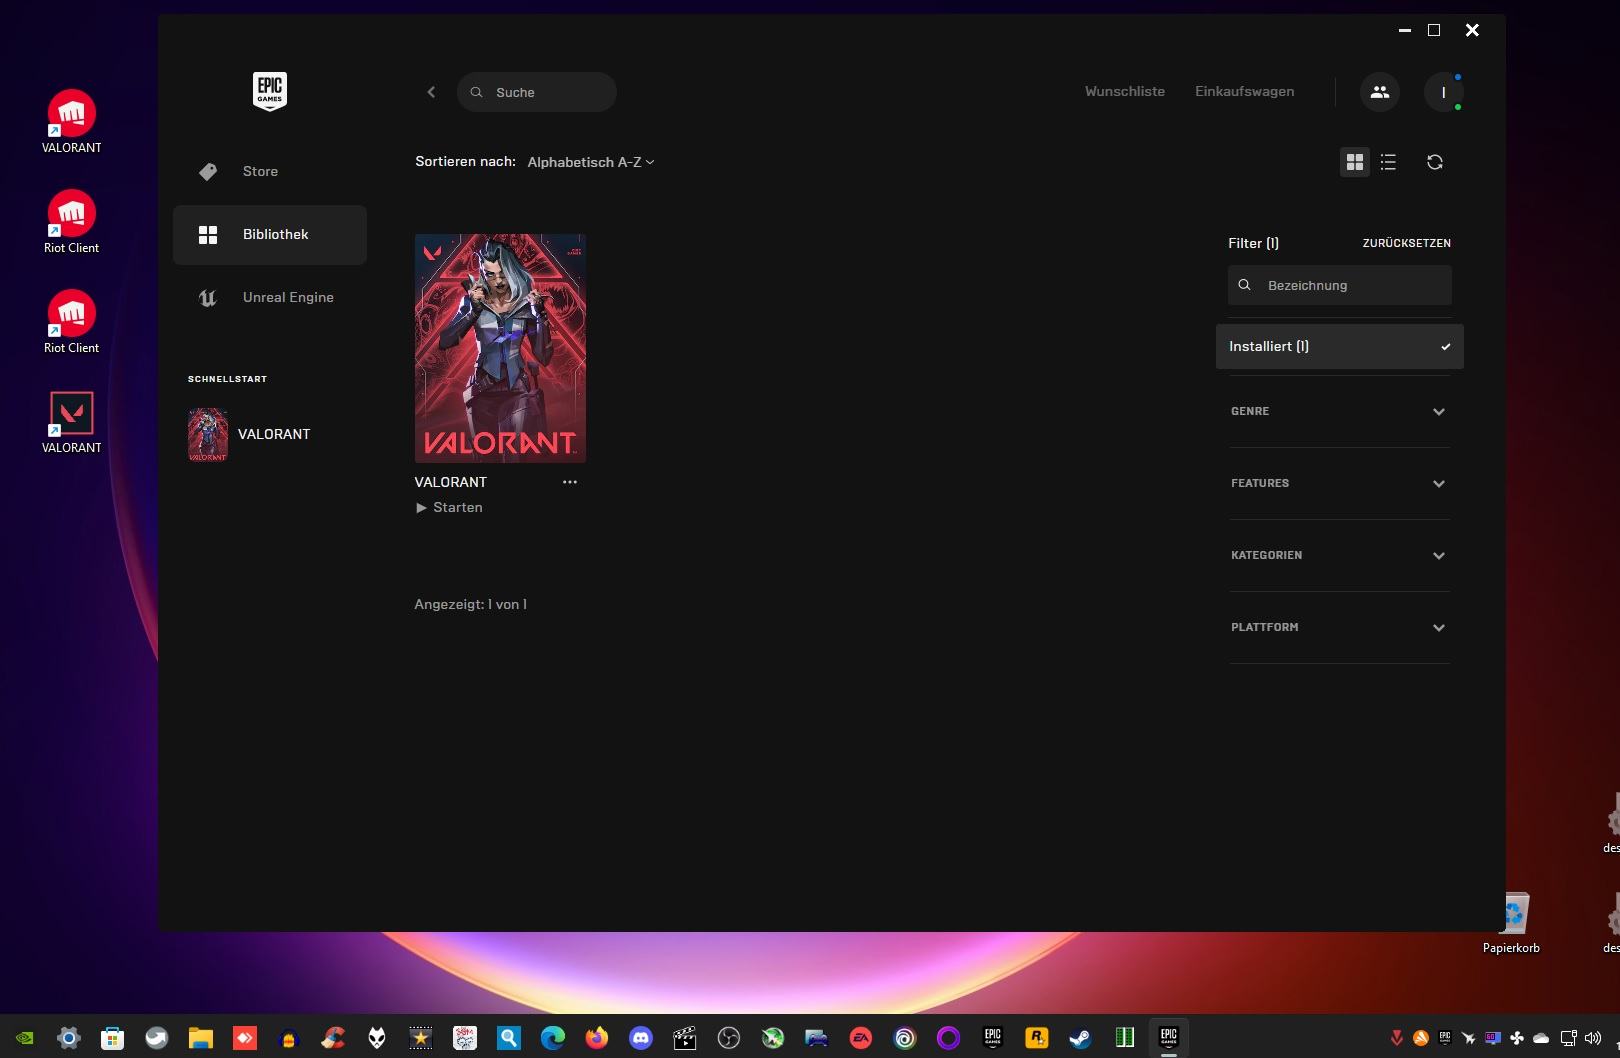Open the Wunschliste page

point(1125,91)
